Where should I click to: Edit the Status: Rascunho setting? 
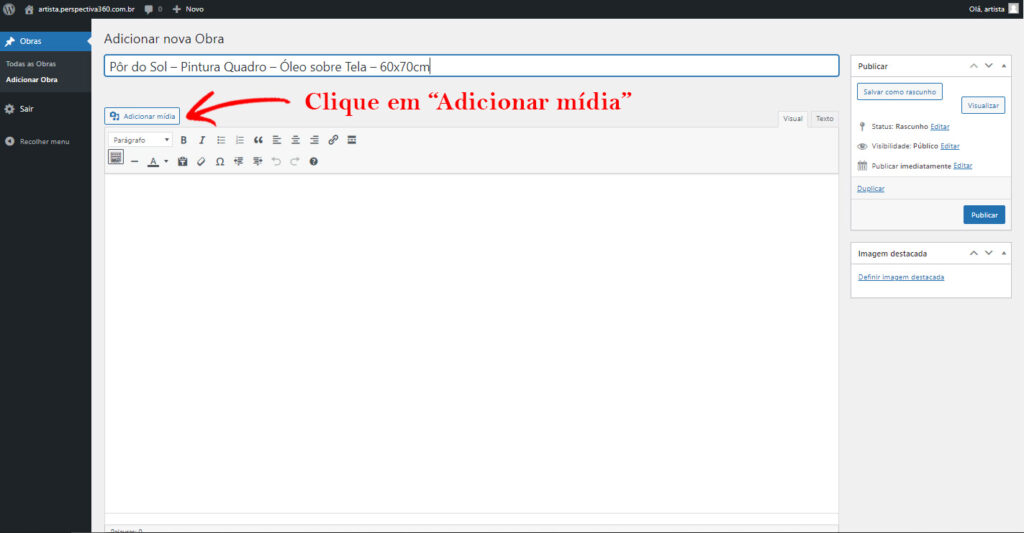click(x=940, y=127)
